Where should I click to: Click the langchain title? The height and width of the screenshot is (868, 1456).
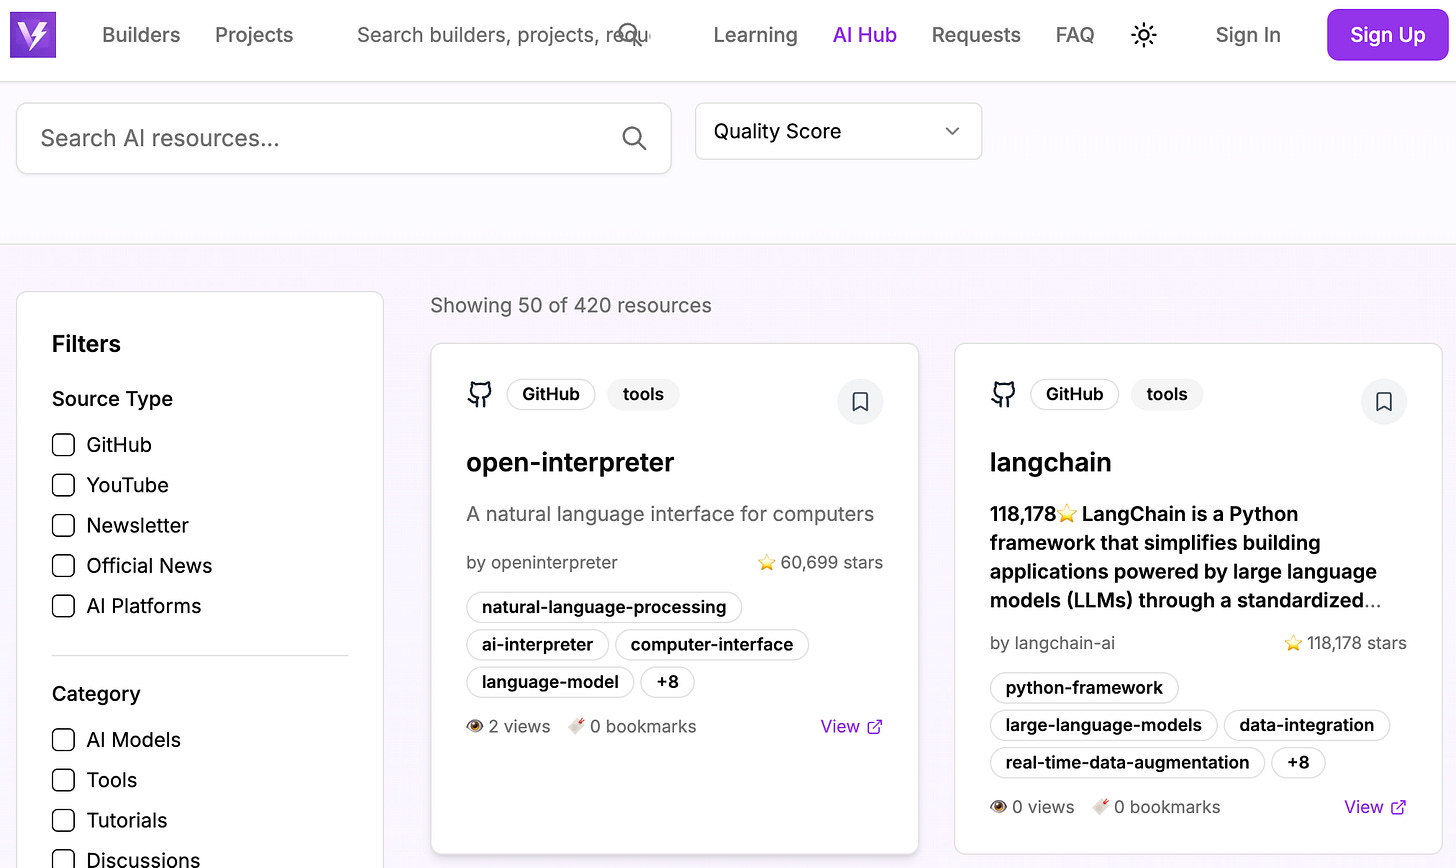(x=1050, y=462)
